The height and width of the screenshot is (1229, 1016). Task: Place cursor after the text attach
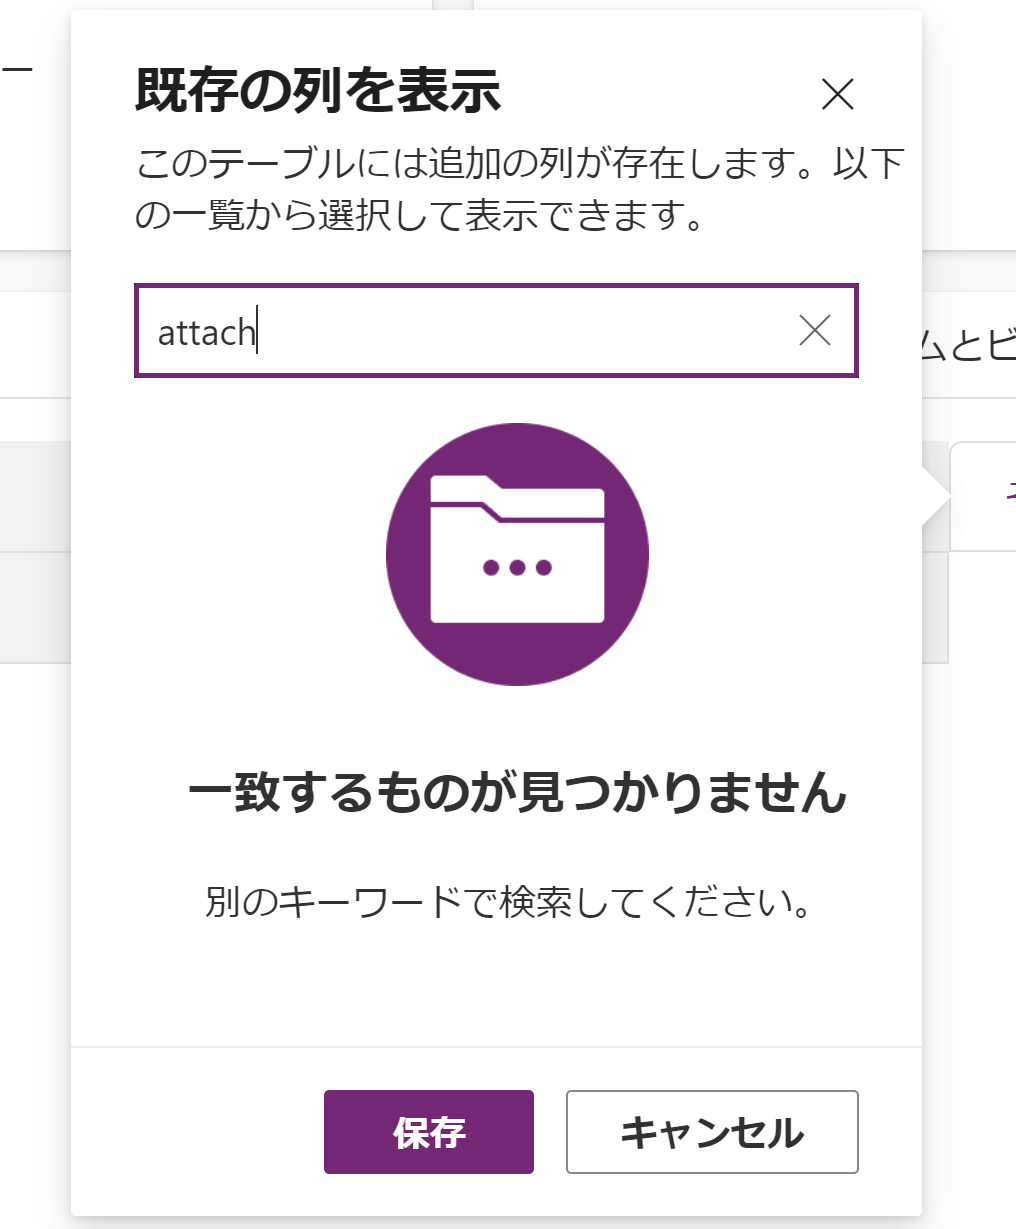(257, 332)
